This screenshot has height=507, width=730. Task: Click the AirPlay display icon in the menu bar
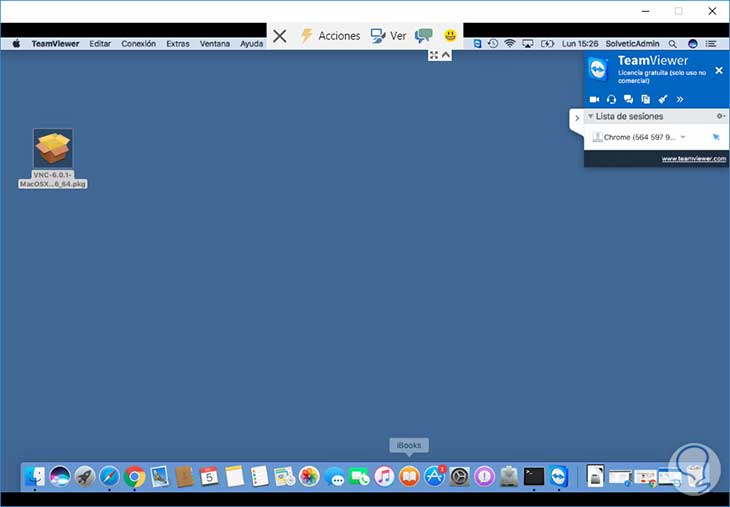(527, 44)
